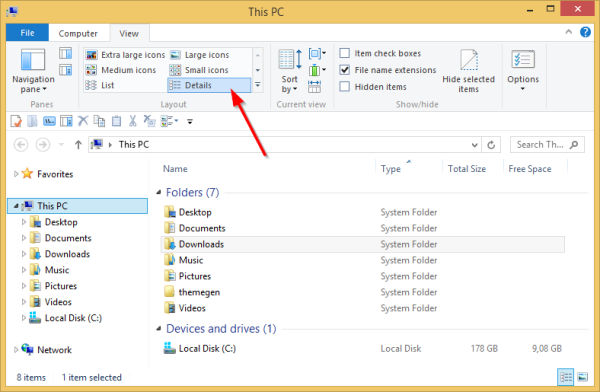Select Videos in the navigation tree

click(58, 302)
